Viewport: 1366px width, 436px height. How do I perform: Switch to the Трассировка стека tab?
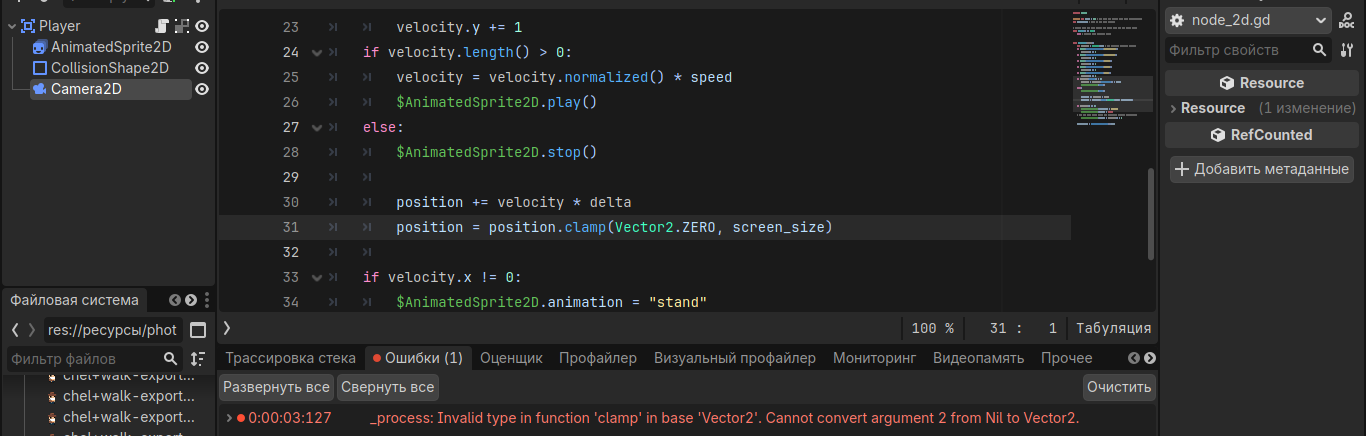point(290,358)
